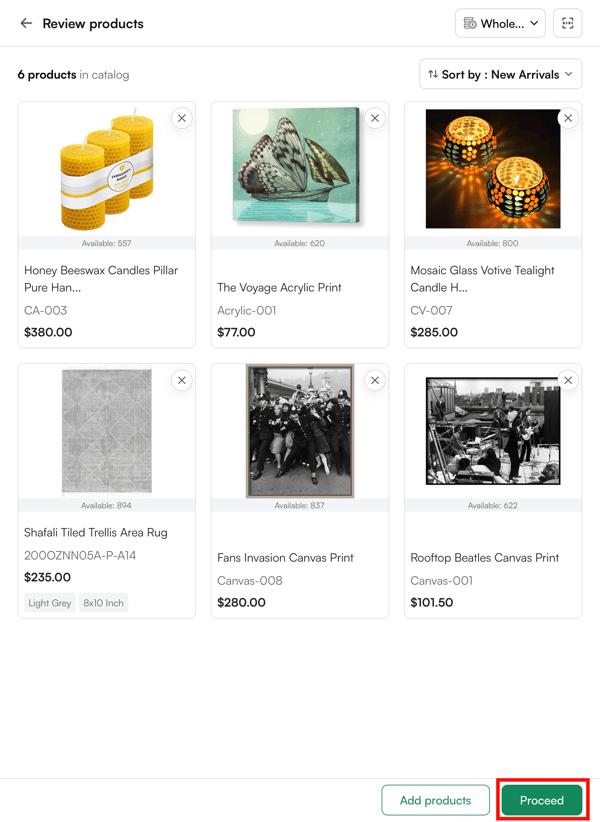
Task: Open the Wholesale price list selector
Action: tap(500, 22)
